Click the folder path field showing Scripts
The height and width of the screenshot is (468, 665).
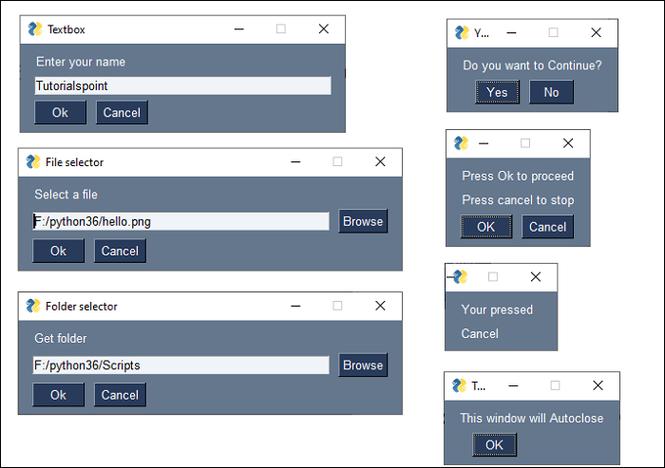click(181, 366)
